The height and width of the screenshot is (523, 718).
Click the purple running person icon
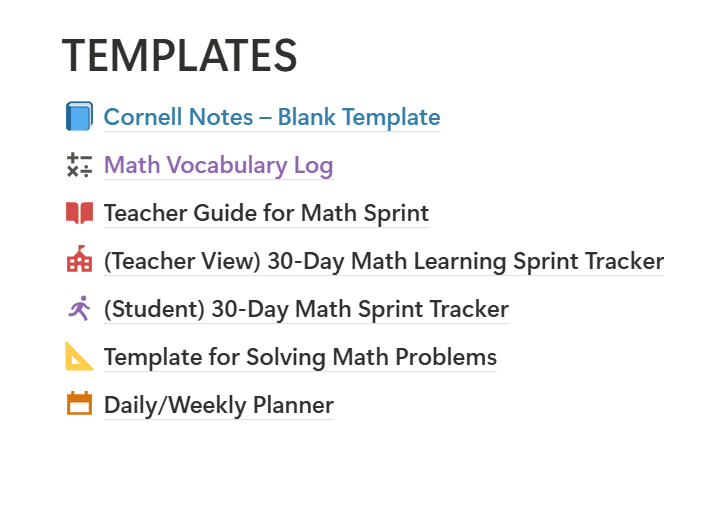click(x=80, y=308)
